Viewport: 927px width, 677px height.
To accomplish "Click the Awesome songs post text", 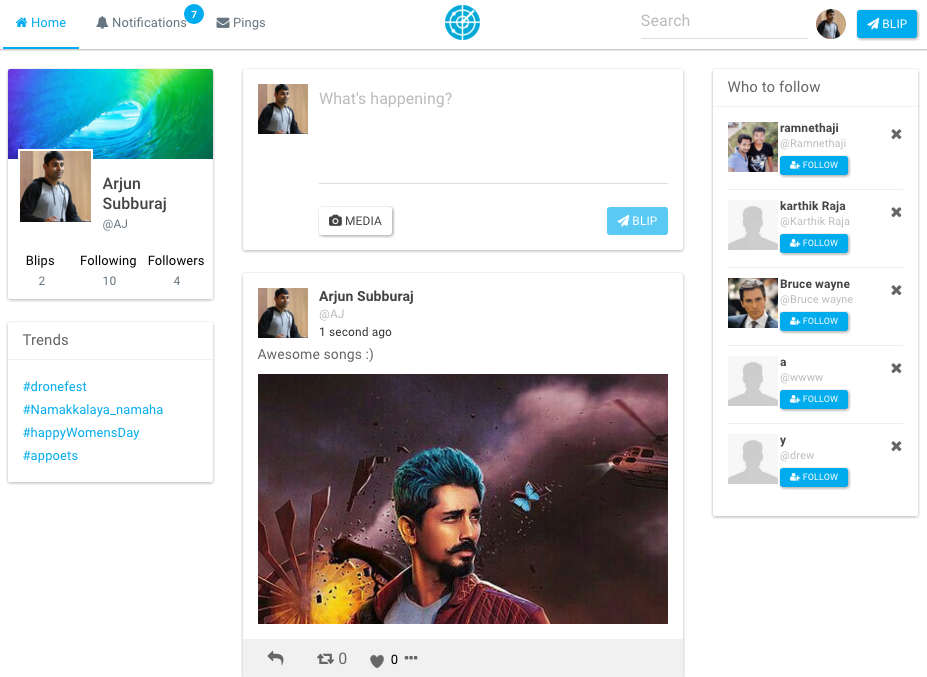I will pos(316,355).
